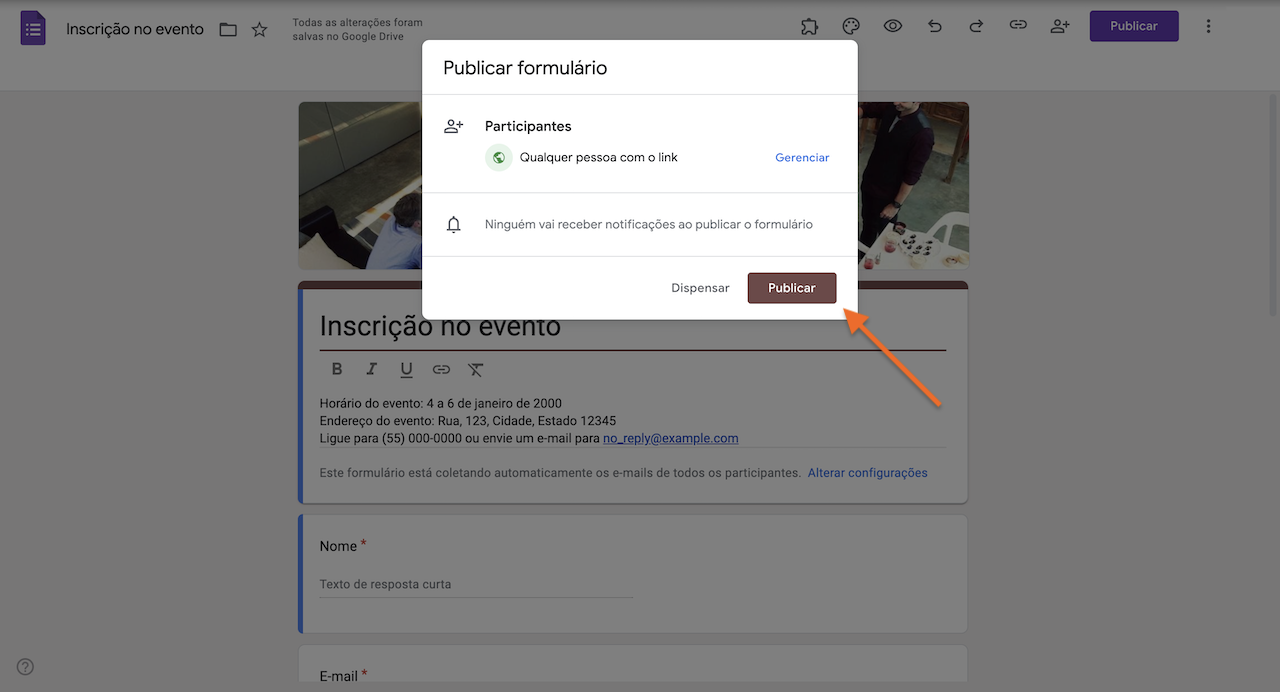Viewport: 1280px width, 692px height.
Task: Click the undo arrow icon
Action: (x=935, y=26)
